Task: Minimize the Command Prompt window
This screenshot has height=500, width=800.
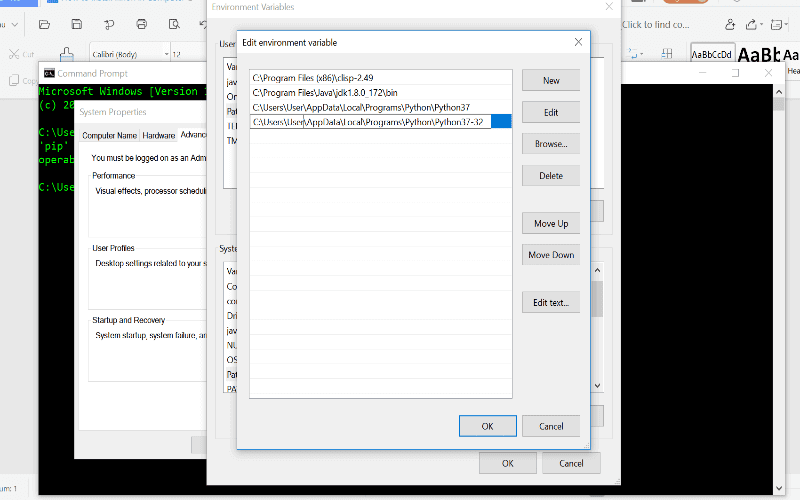Action: tap(703, 73)
